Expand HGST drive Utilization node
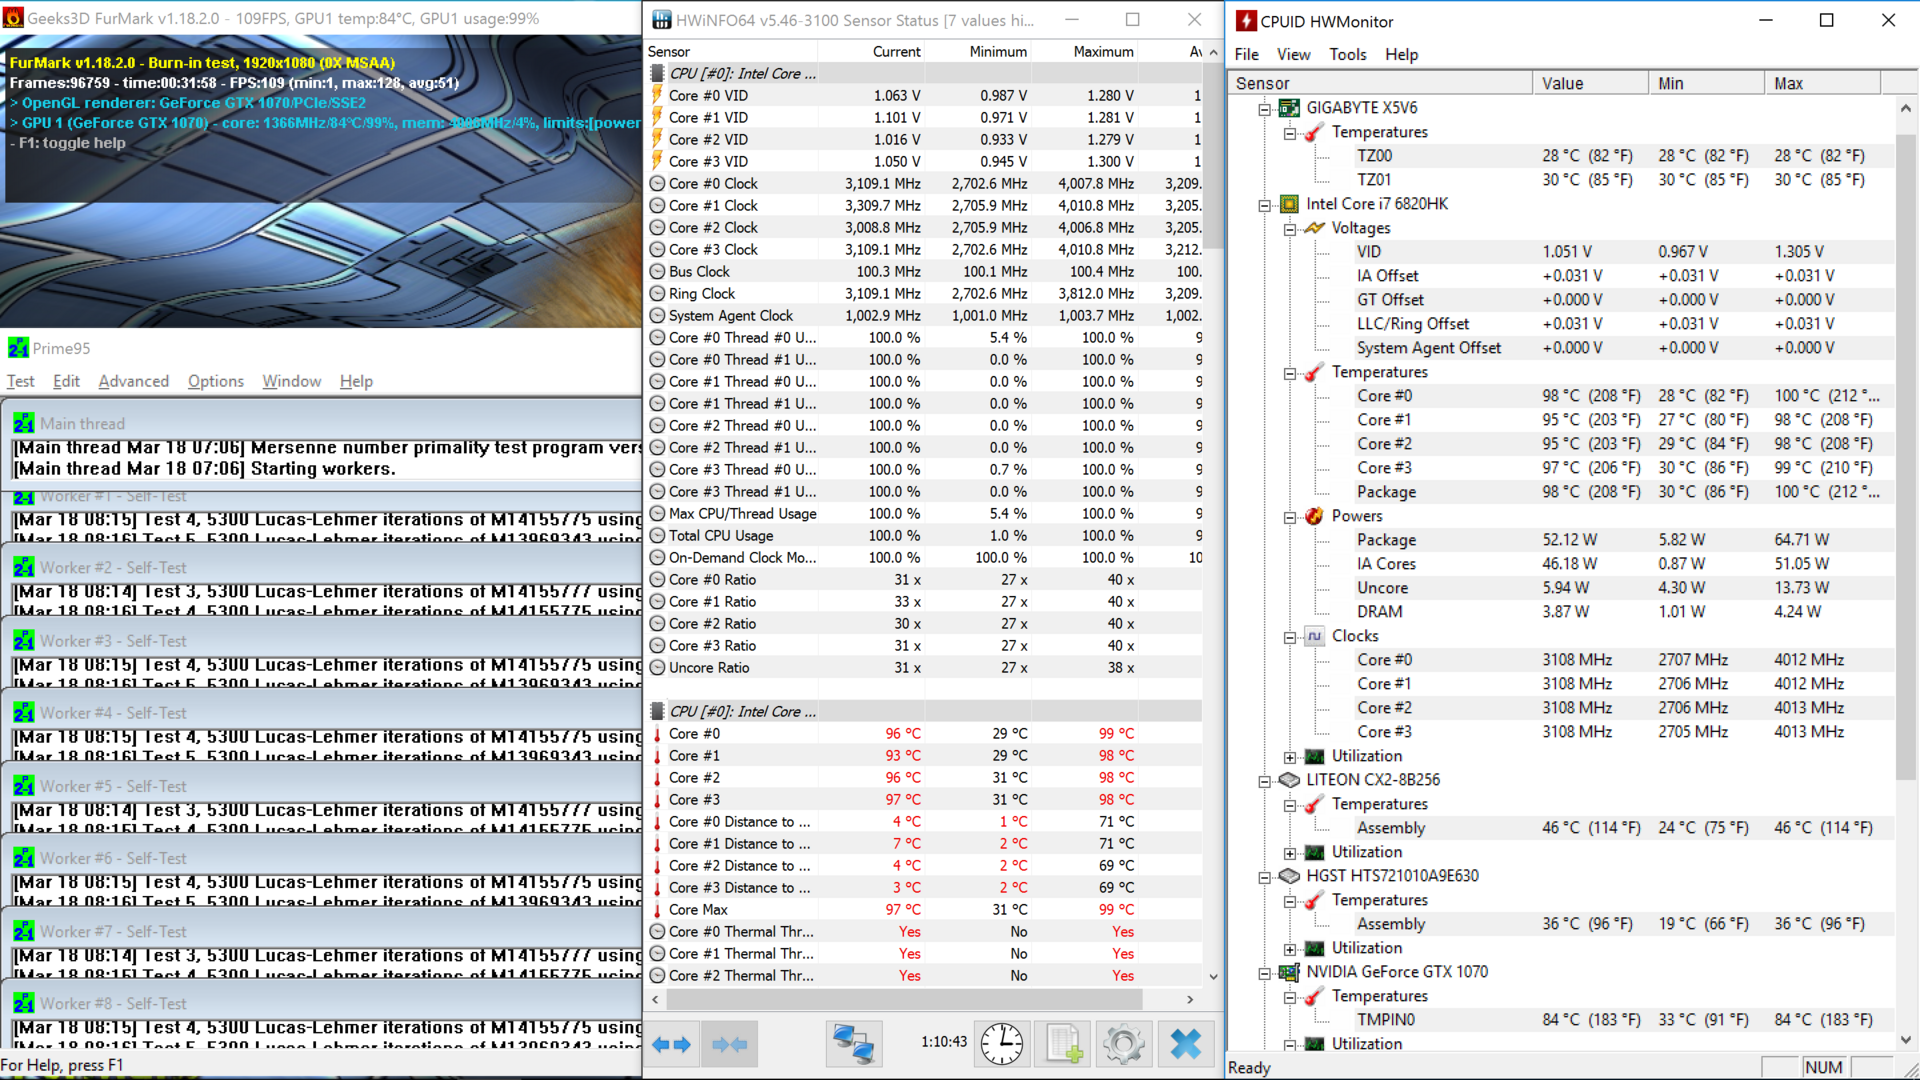The width and height of the screenshot is (1920, 1080). pos(1290,949)
